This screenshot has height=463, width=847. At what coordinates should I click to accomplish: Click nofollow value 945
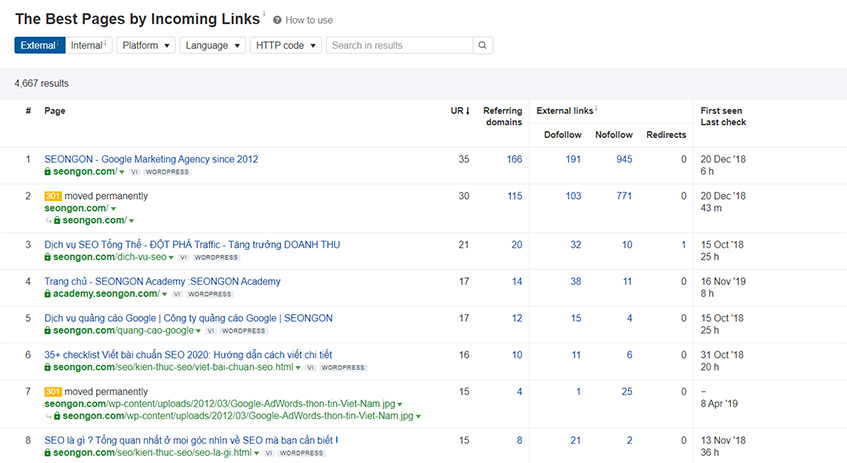[624, 159]
